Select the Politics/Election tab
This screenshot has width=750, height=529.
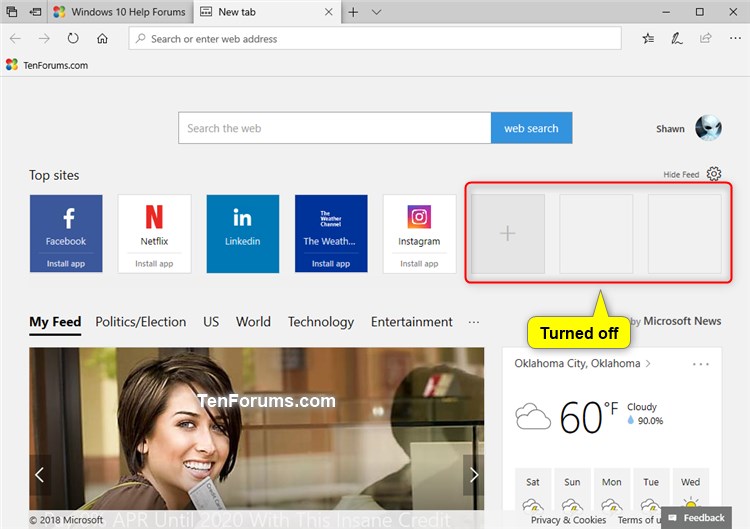pyautogui.click(x=141, y=322)
